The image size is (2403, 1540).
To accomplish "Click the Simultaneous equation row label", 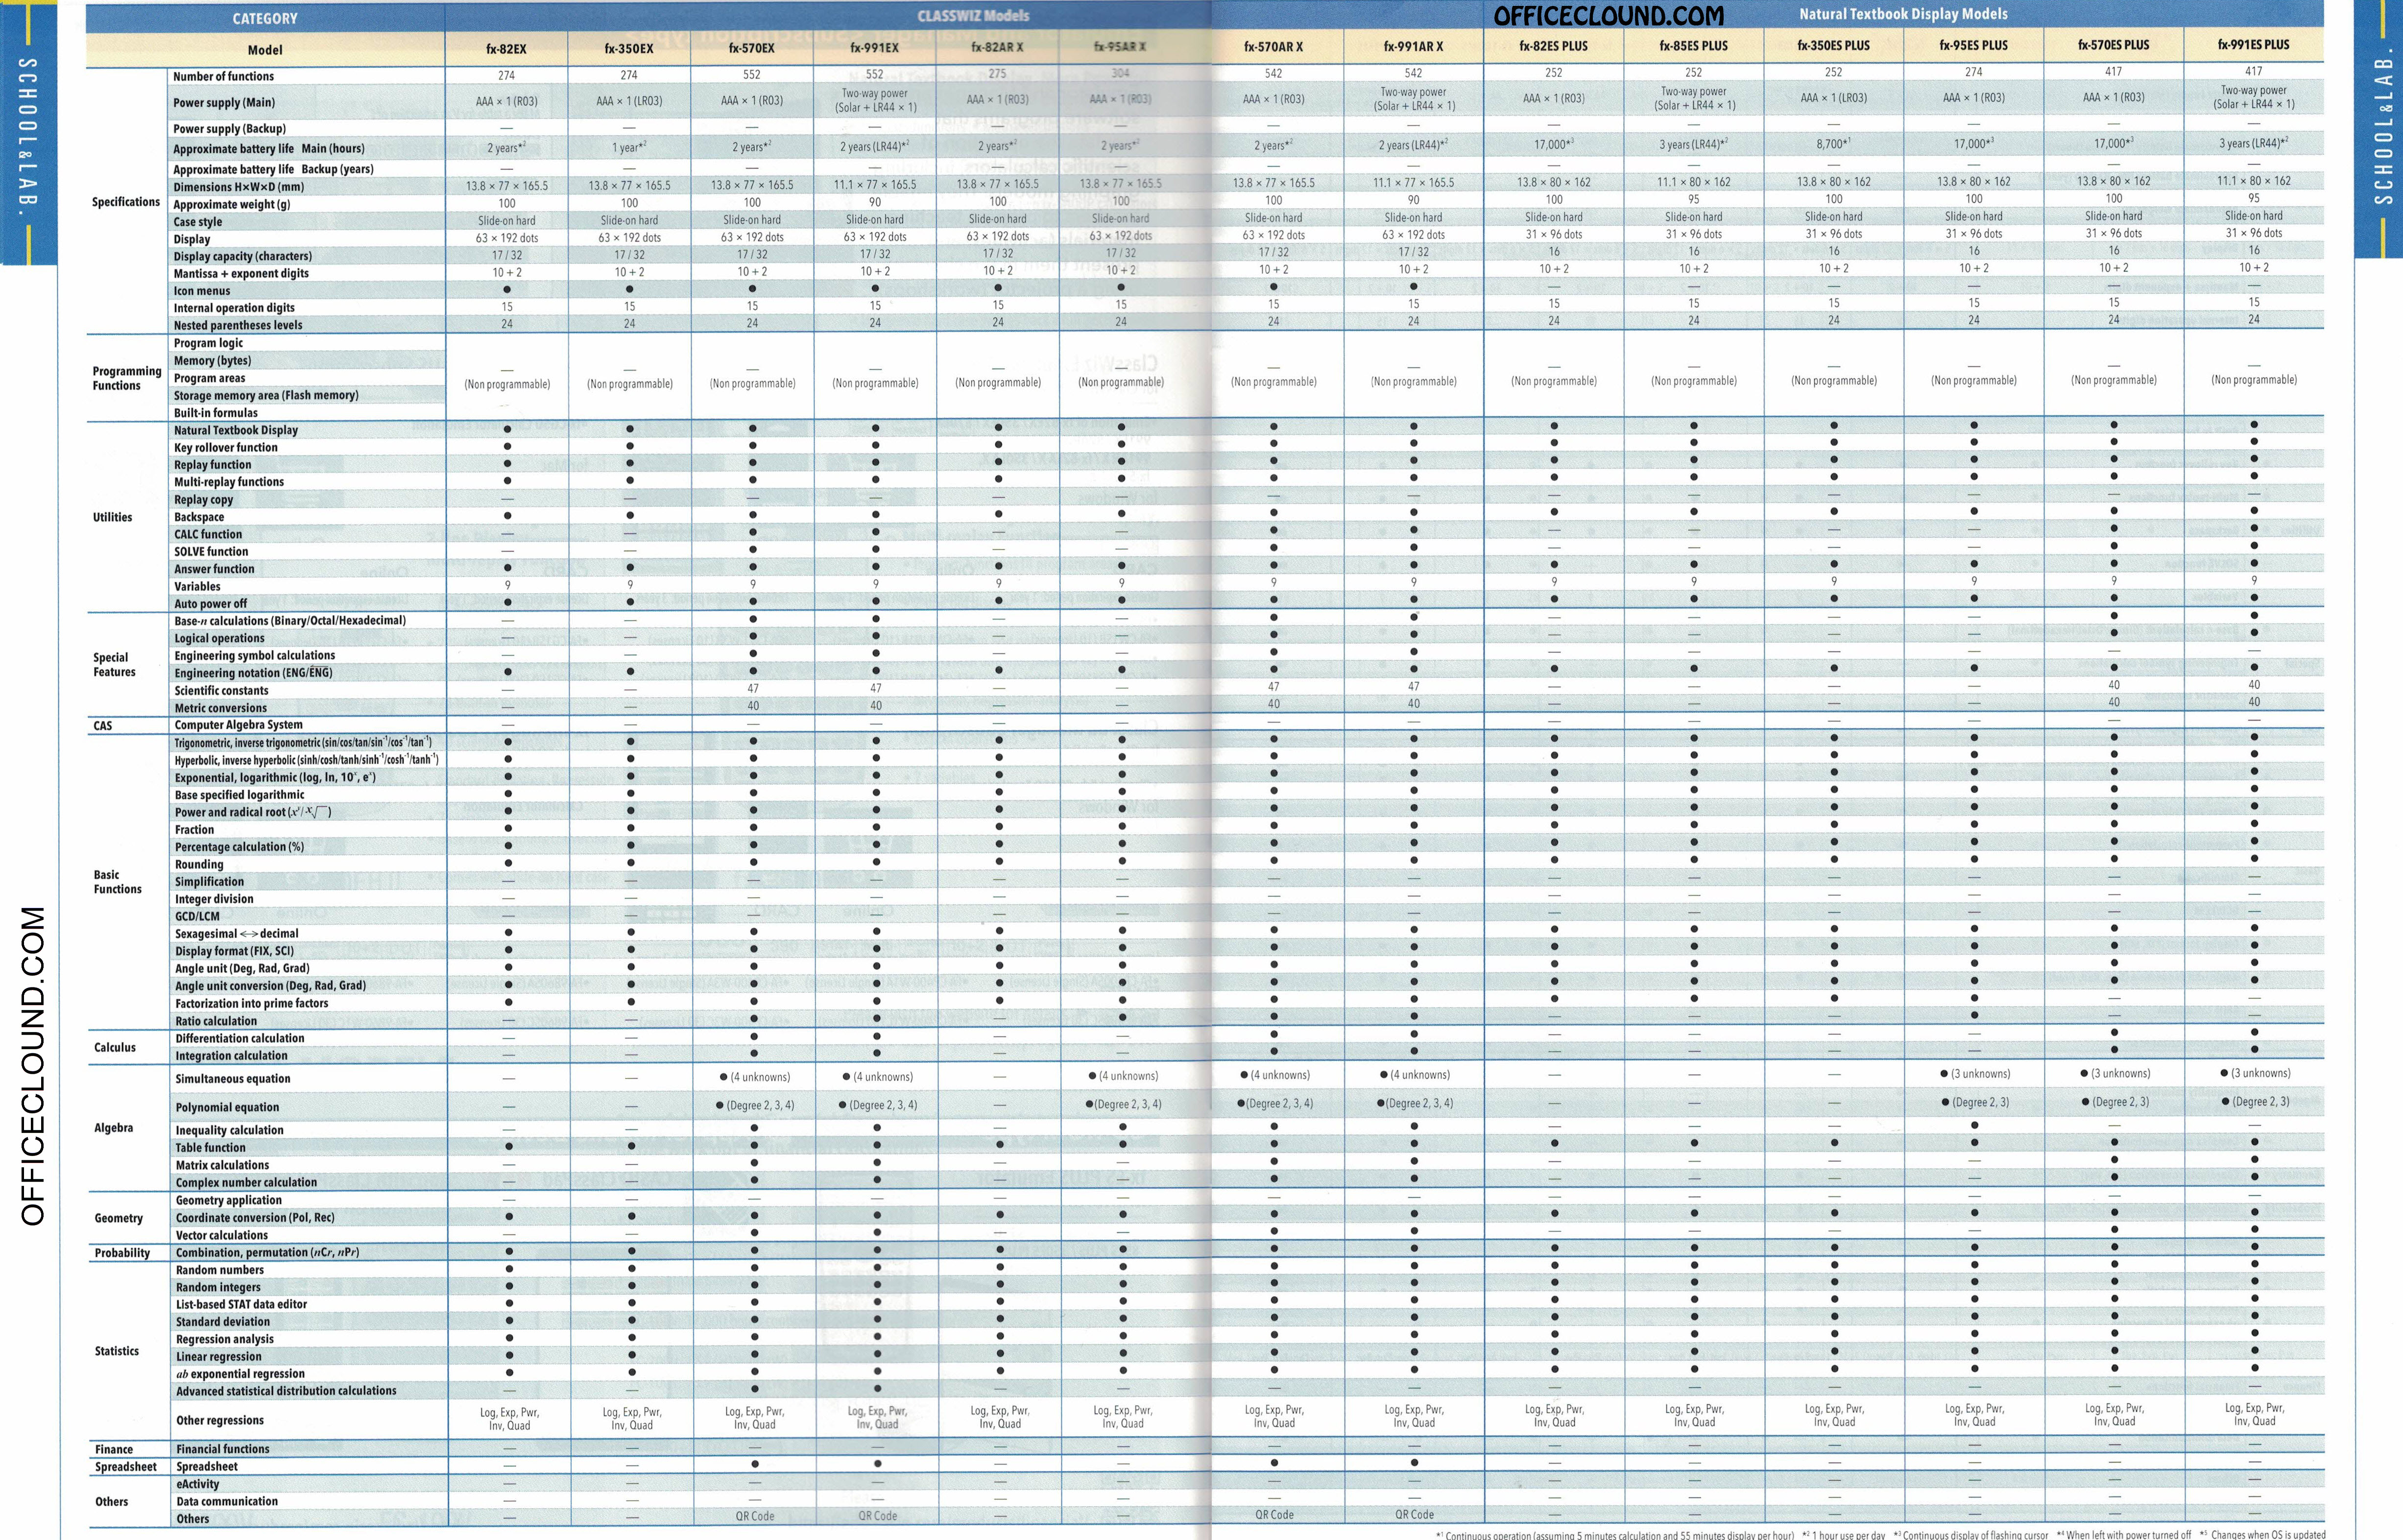I will 233,1079.
